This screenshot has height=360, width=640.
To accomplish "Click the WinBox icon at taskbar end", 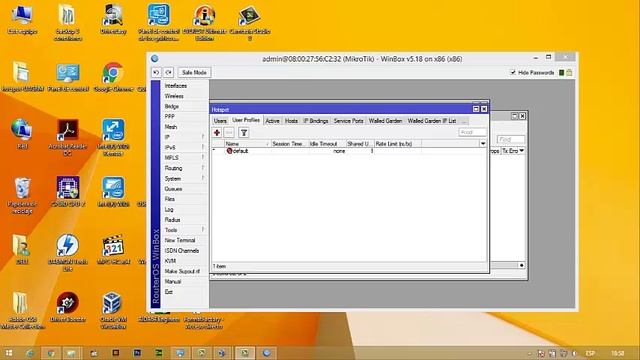I will [267, 353].
